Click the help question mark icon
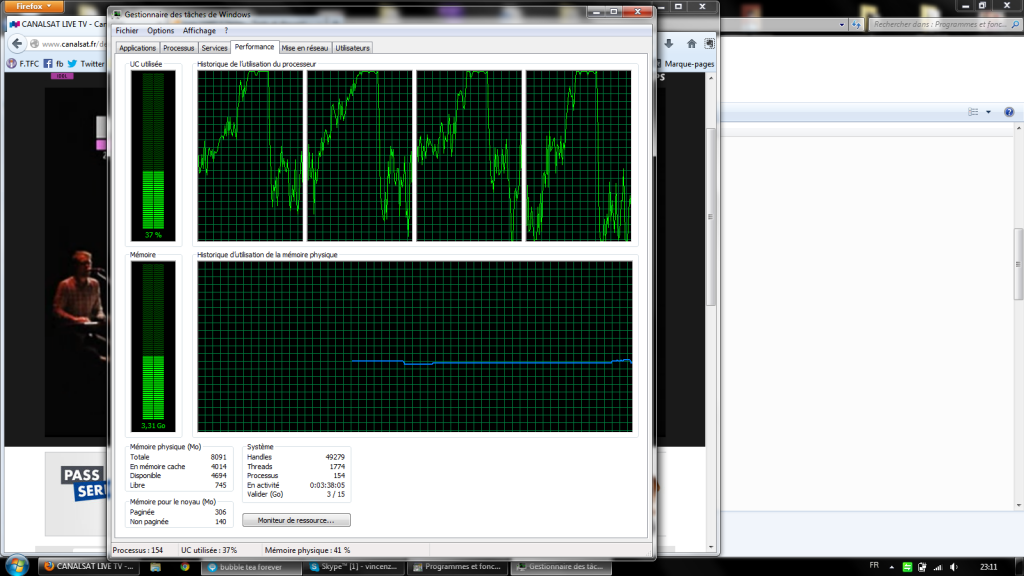 pos(1010,112)
